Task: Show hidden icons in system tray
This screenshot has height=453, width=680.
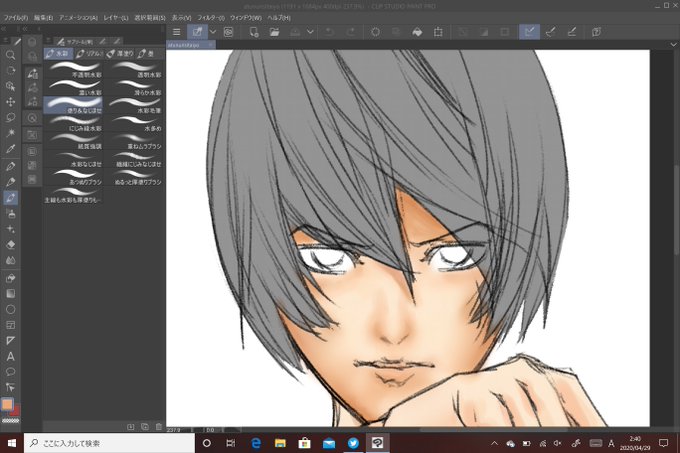Action: click(x=494, y=443)
